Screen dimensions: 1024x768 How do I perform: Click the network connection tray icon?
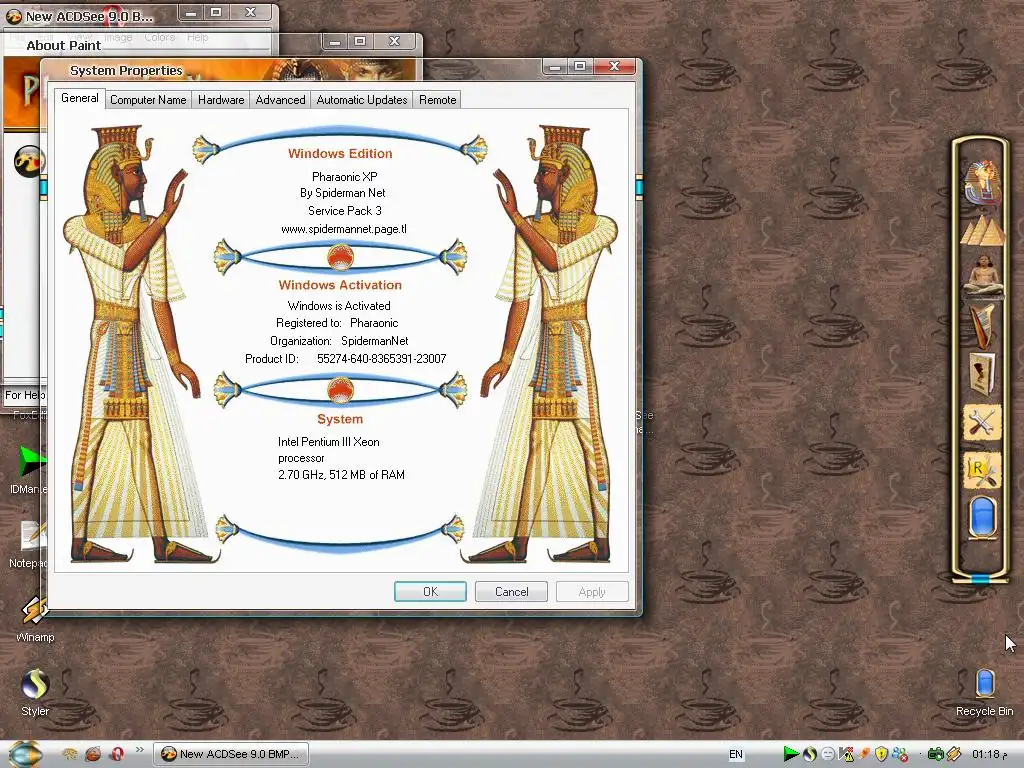pos(900,754)
